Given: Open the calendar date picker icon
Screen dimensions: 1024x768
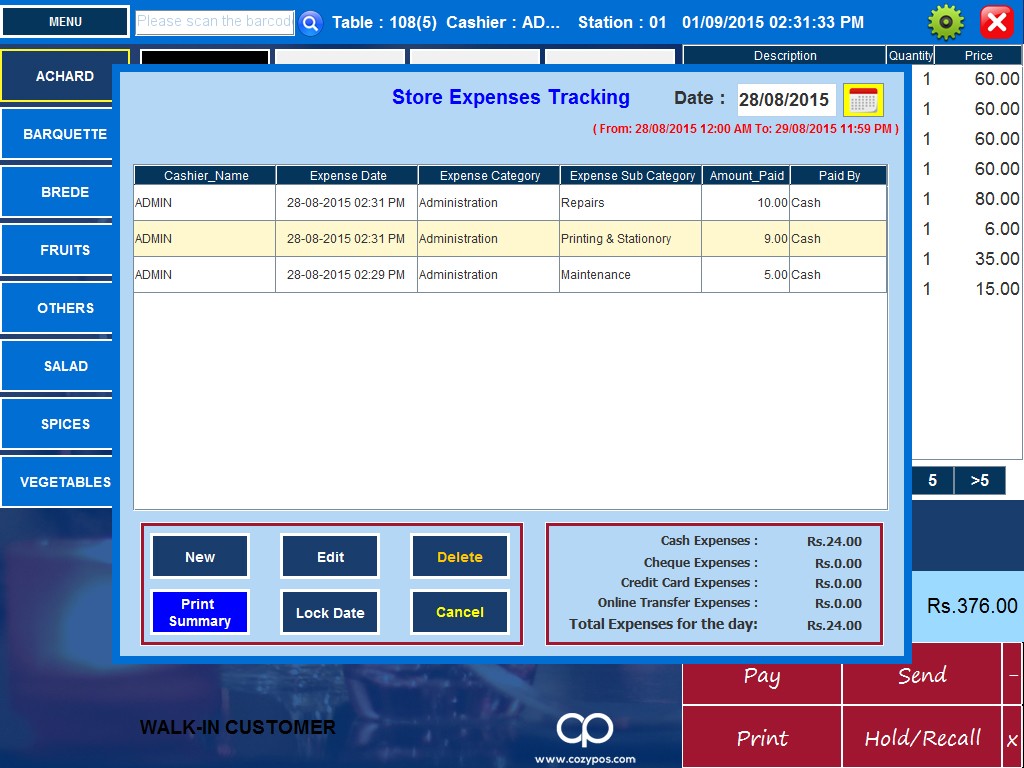Looking at the screenshot, I should click(x=862, y=100).
